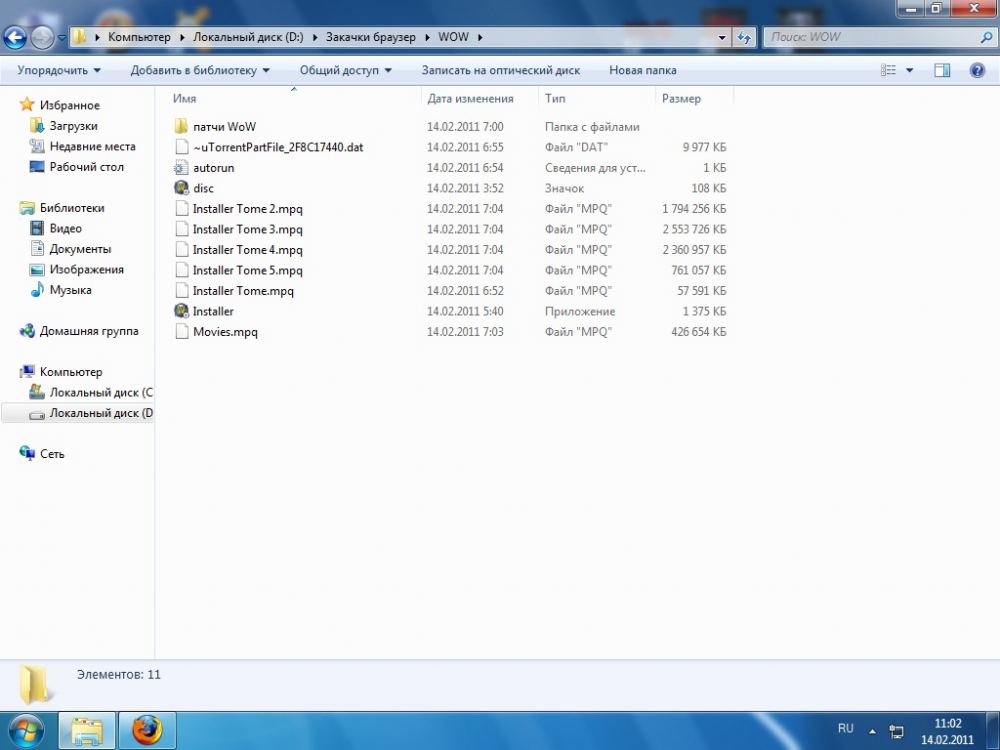Select the ~uTorrentPartFile_2F8C17440.dat file
The image size is (1000, 750).
pyautogui.click(x=278, y=147)
